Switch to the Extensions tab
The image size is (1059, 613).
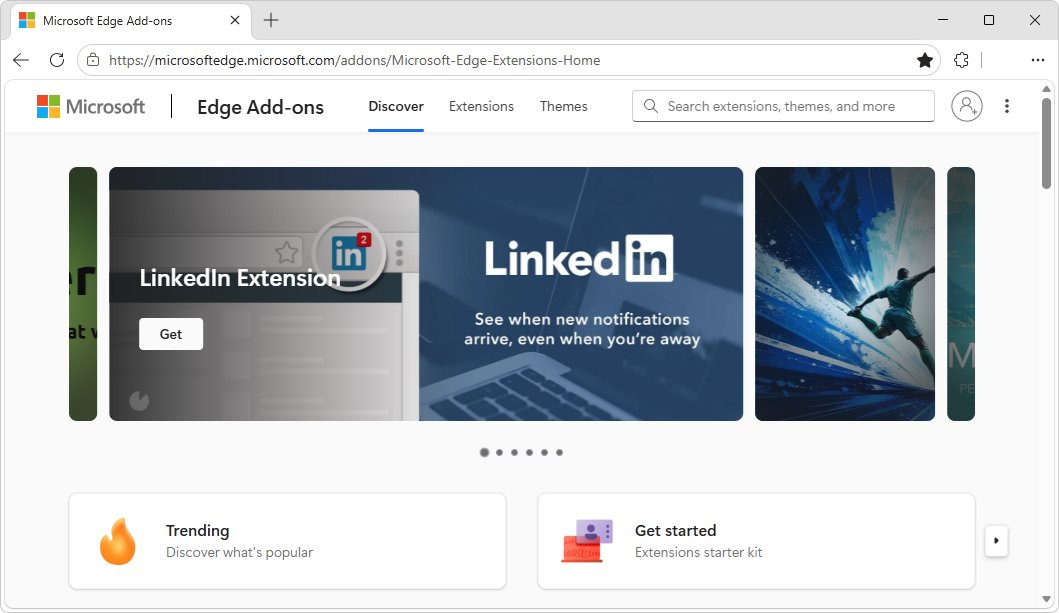[x=481, y=106]
